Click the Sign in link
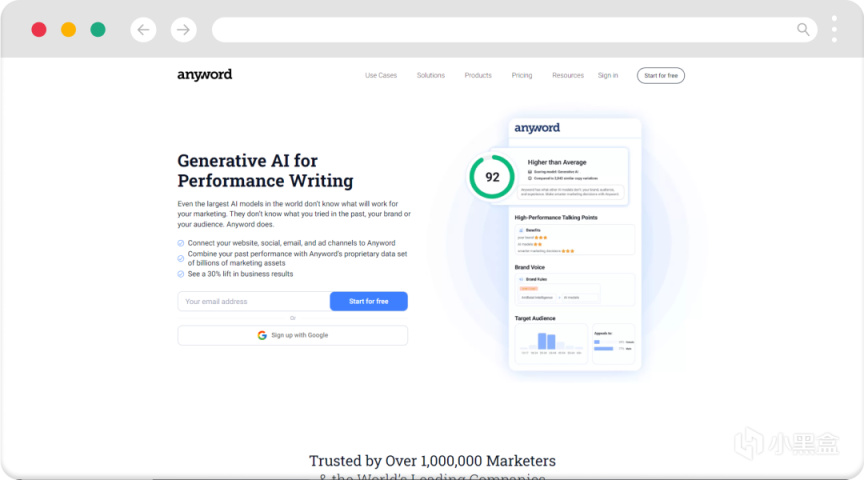Screen dimensions: 864x480 click(x=608, y=75)
